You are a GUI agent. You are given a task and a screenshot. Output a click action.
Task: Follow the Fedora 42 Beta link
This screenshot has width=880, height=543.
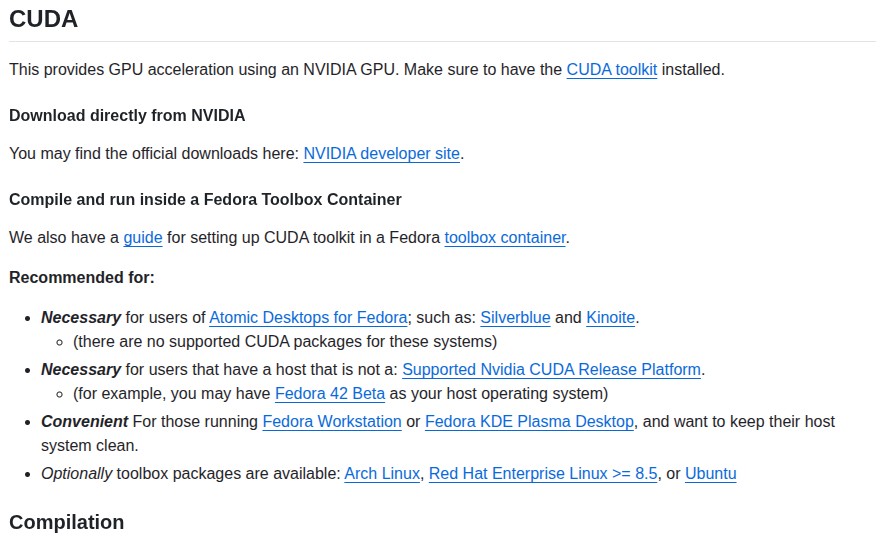(x=329, y=394)
